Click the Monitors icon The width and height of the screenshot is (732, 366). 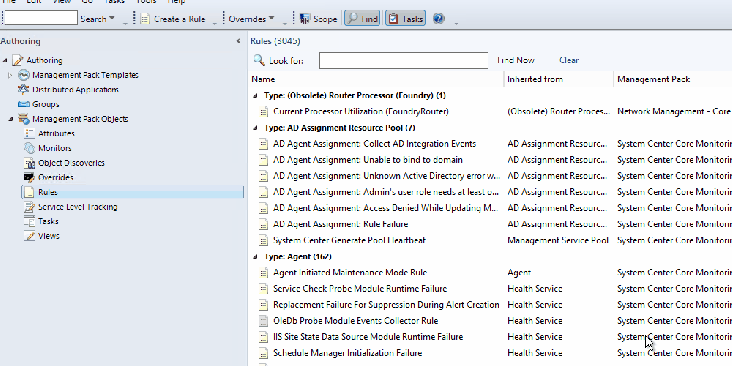click(29, 148)
